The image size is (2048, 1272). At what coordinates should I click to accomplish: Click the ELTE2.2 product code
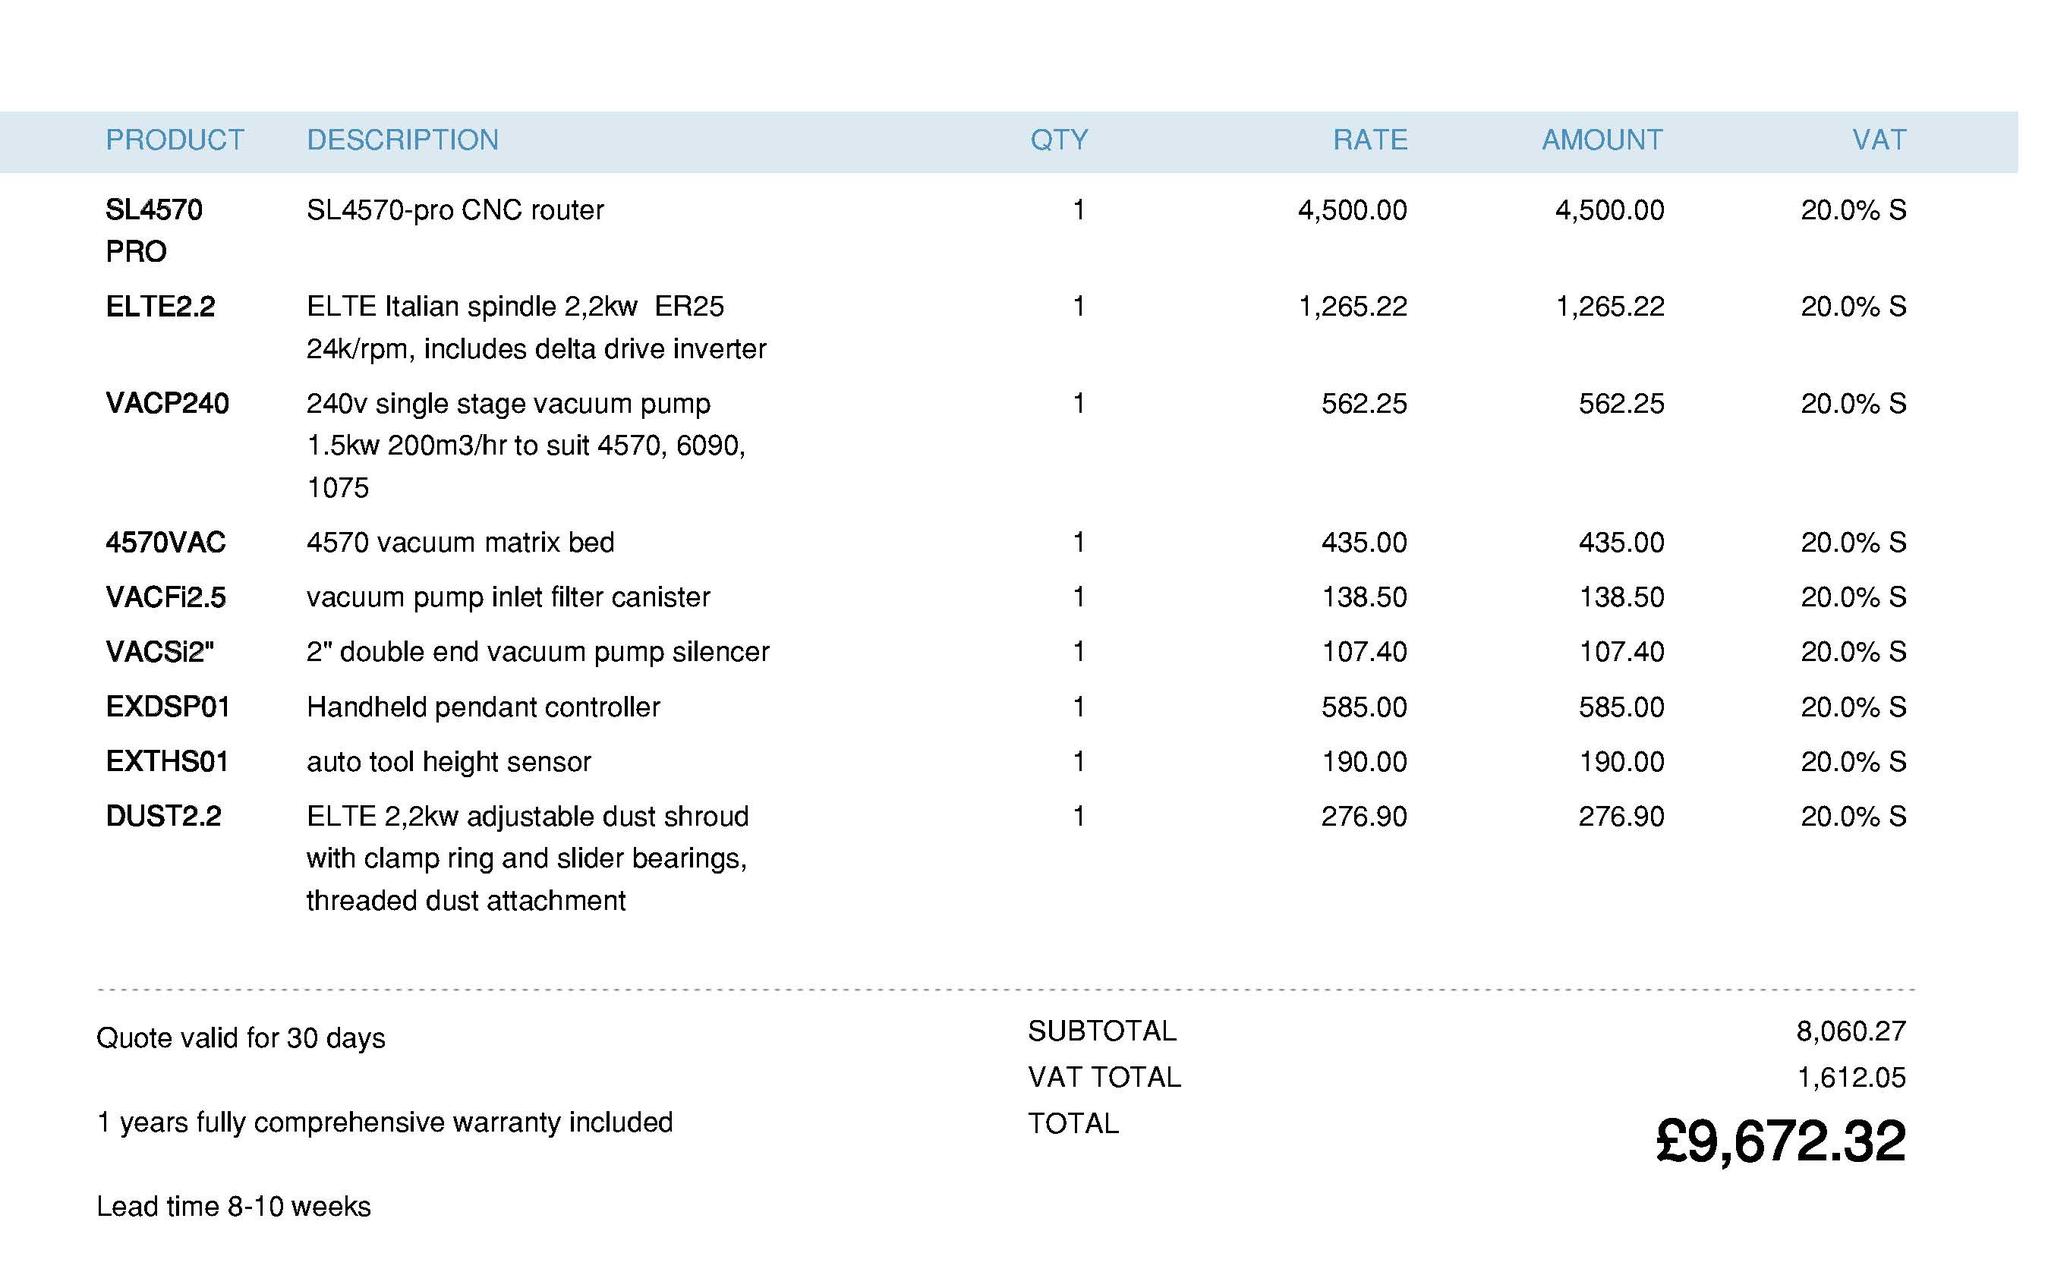160,307
